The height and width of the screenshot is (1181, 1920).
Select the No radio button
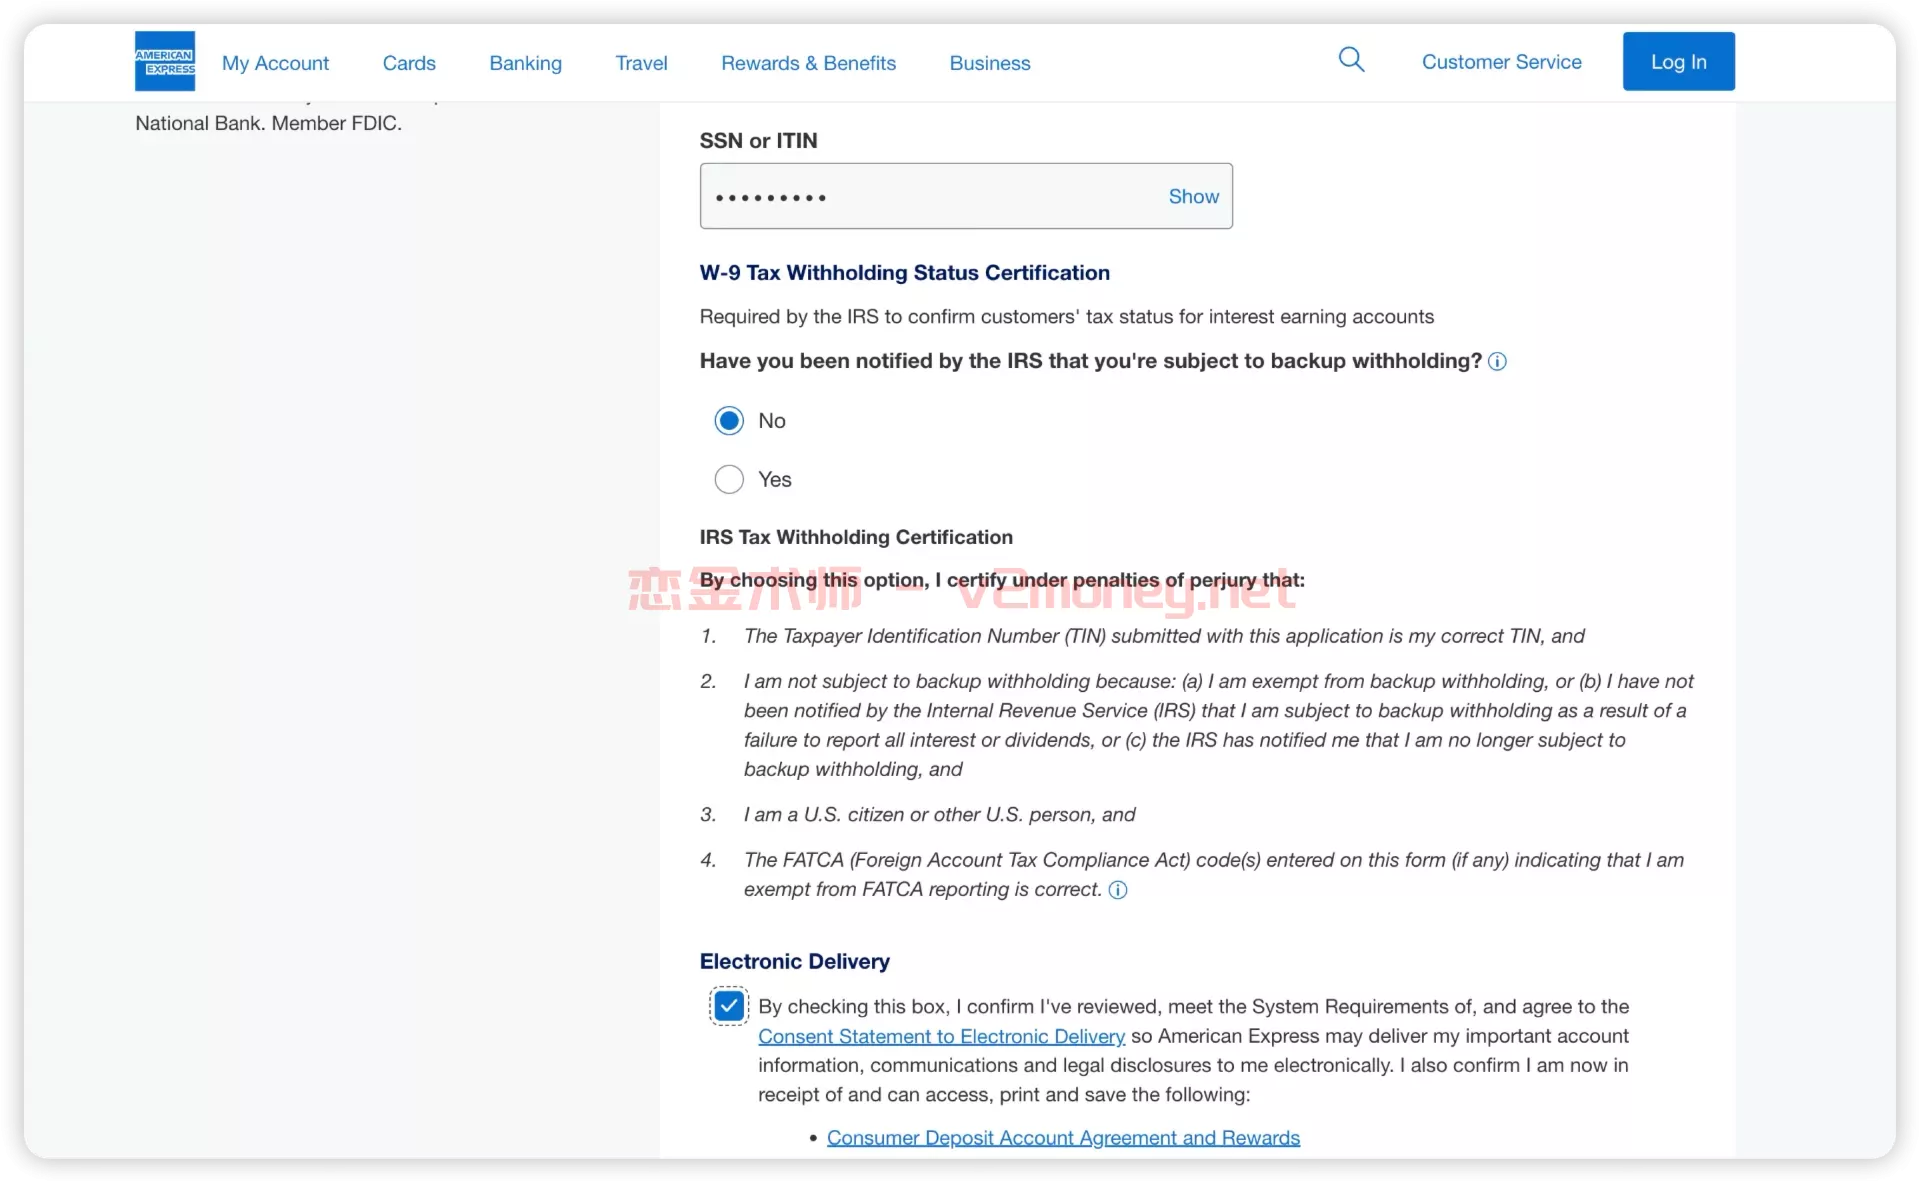pos(729,421)
